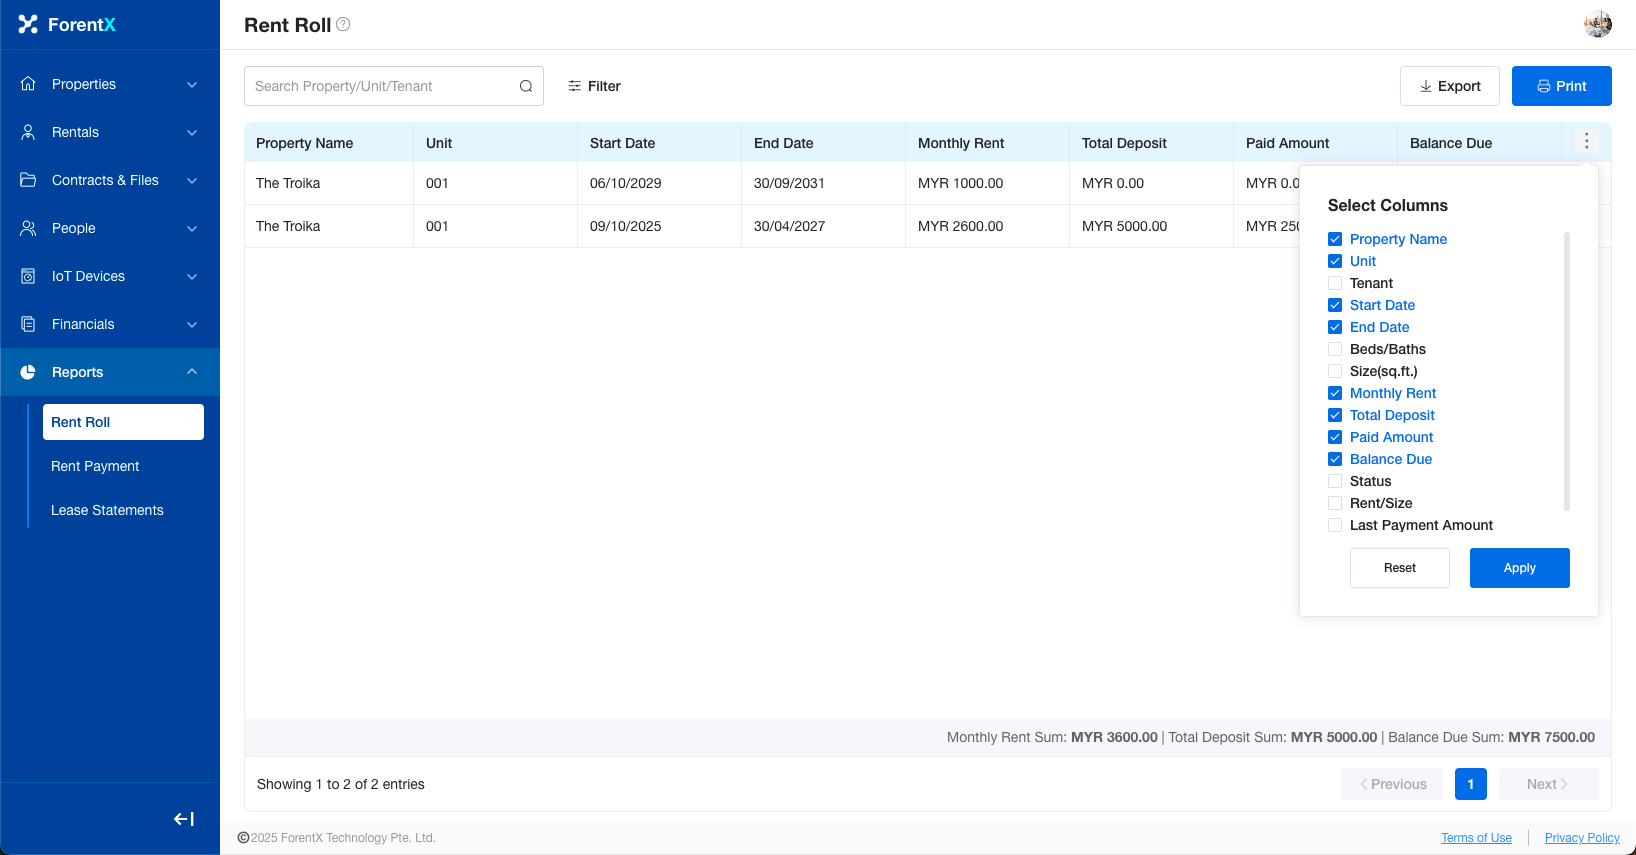Check the Last Payment Amount checkbox

1335,525
